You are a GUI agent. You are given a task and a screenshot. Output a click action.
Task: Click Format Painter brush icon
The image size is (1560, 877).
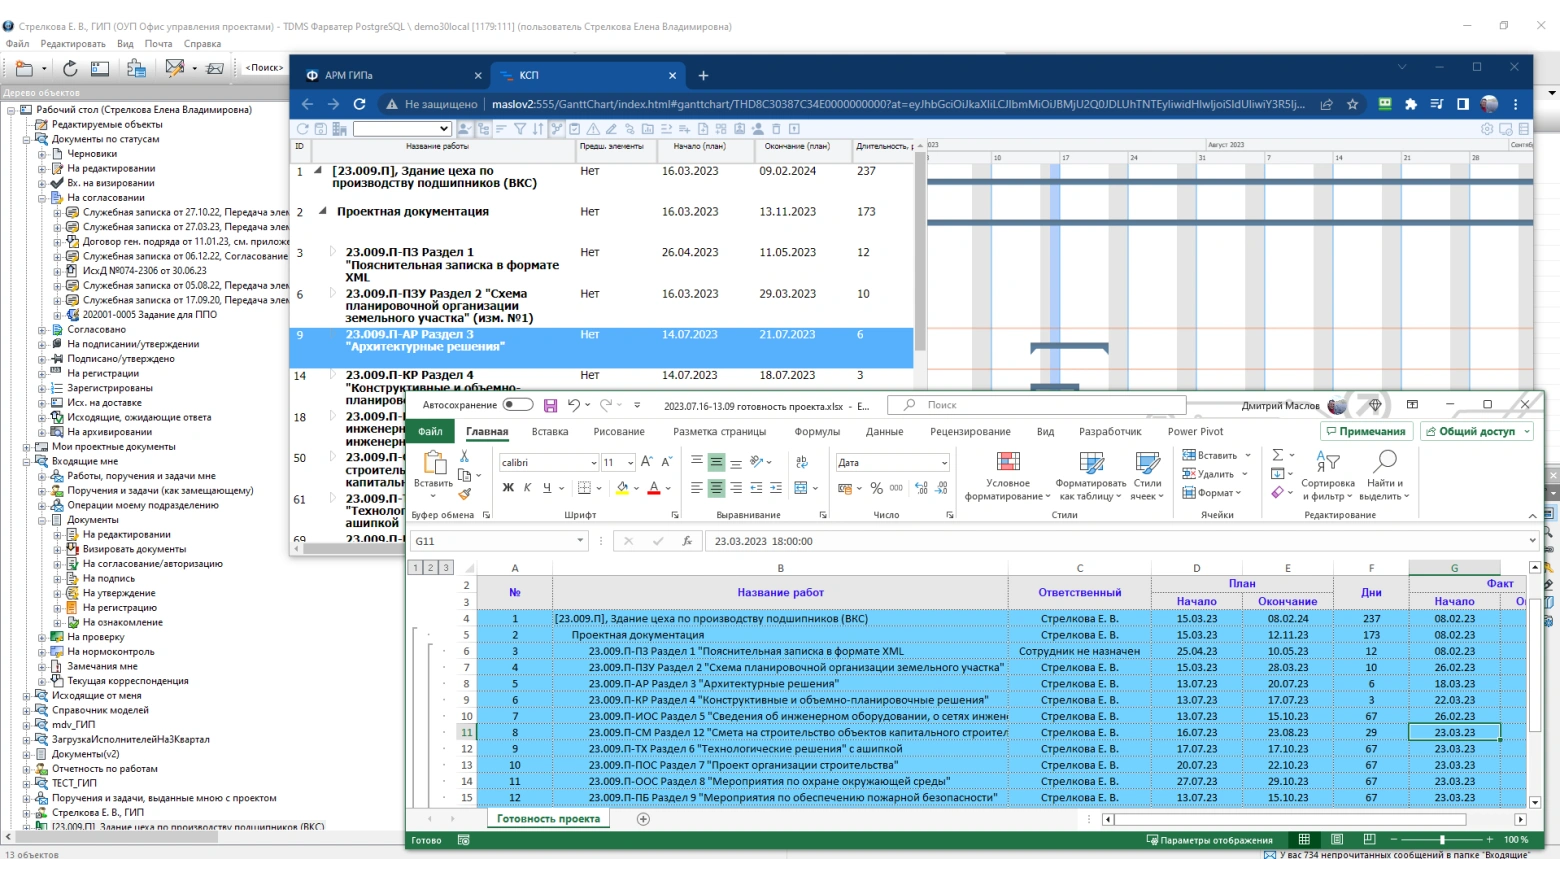coord(465,493)
